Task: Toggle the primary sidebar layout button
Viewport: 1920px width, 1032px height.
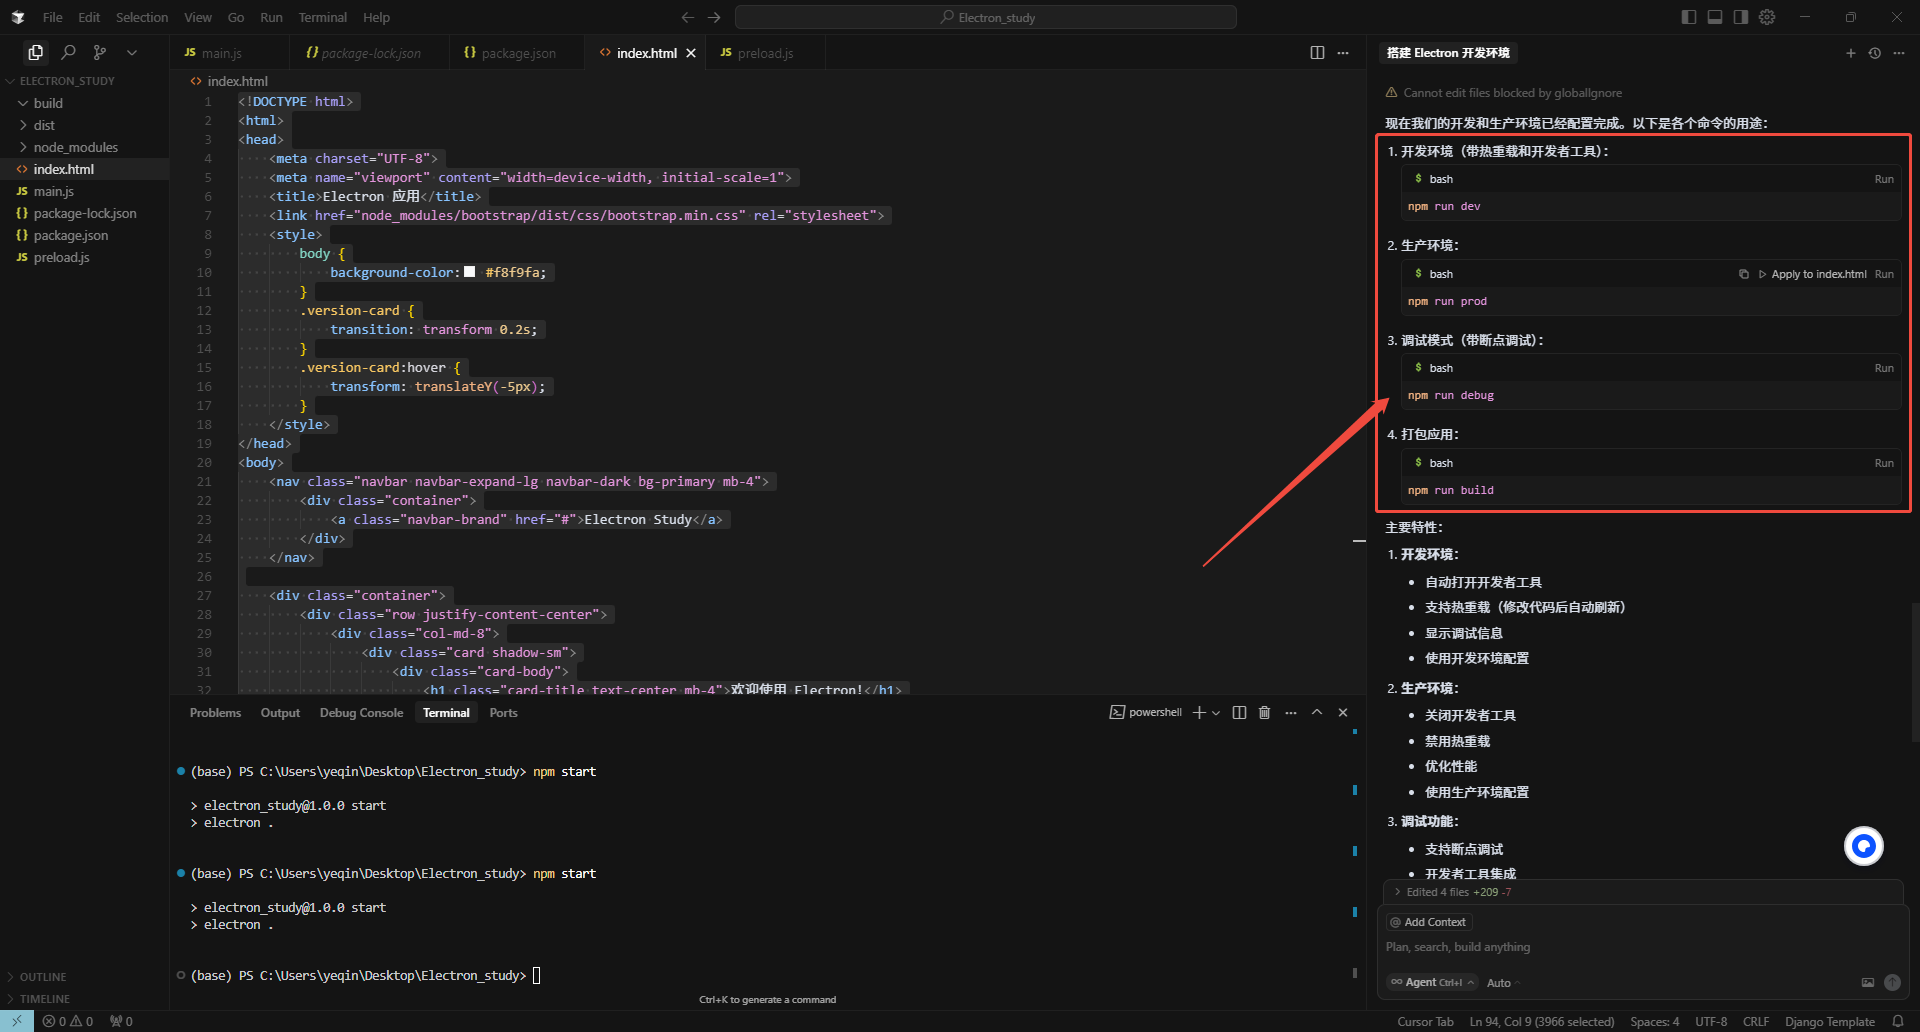Action: click(1689, 17)
